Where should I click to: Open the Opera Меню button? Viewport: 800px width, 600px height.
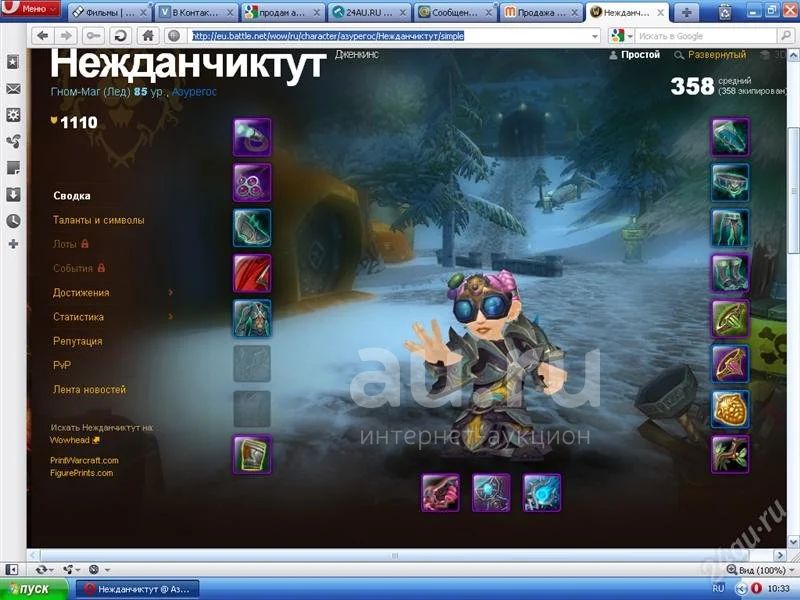coord(31,9)
